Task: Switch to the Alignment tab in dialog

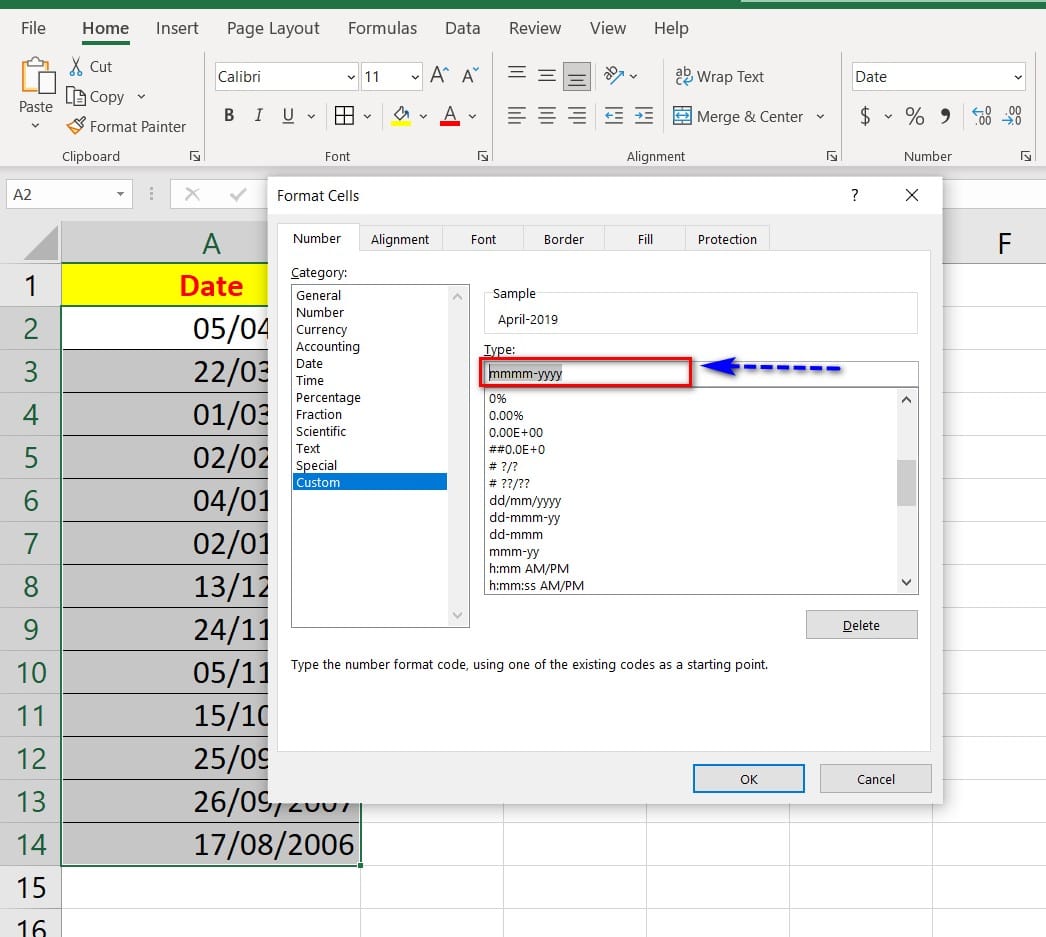Action: [399, 239]
